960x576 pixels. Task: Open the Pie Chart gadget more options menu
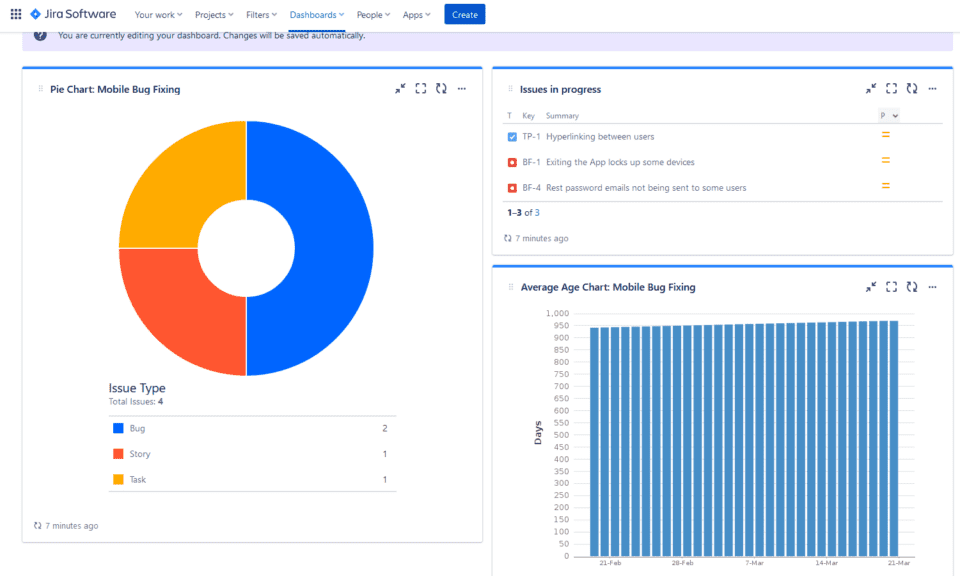(x=462, y=89)
